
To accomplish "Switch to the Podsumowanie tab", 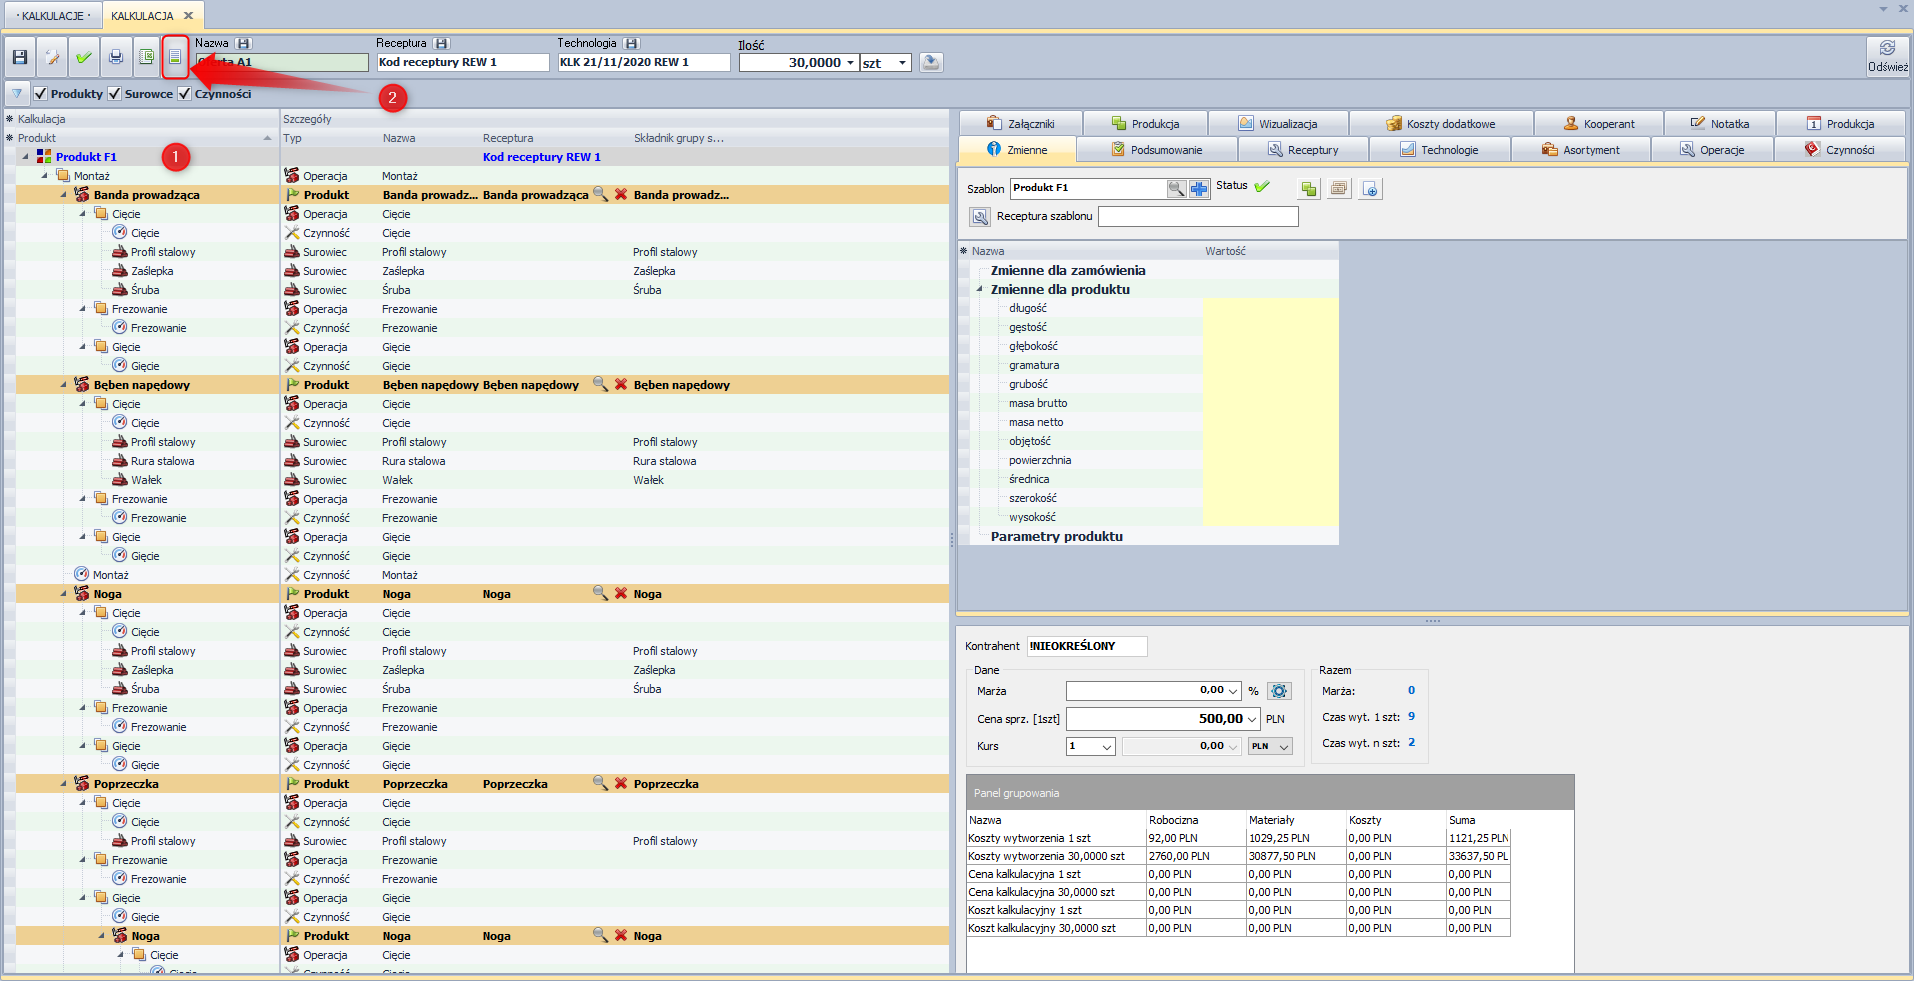I will click(x=1157, y=150).
